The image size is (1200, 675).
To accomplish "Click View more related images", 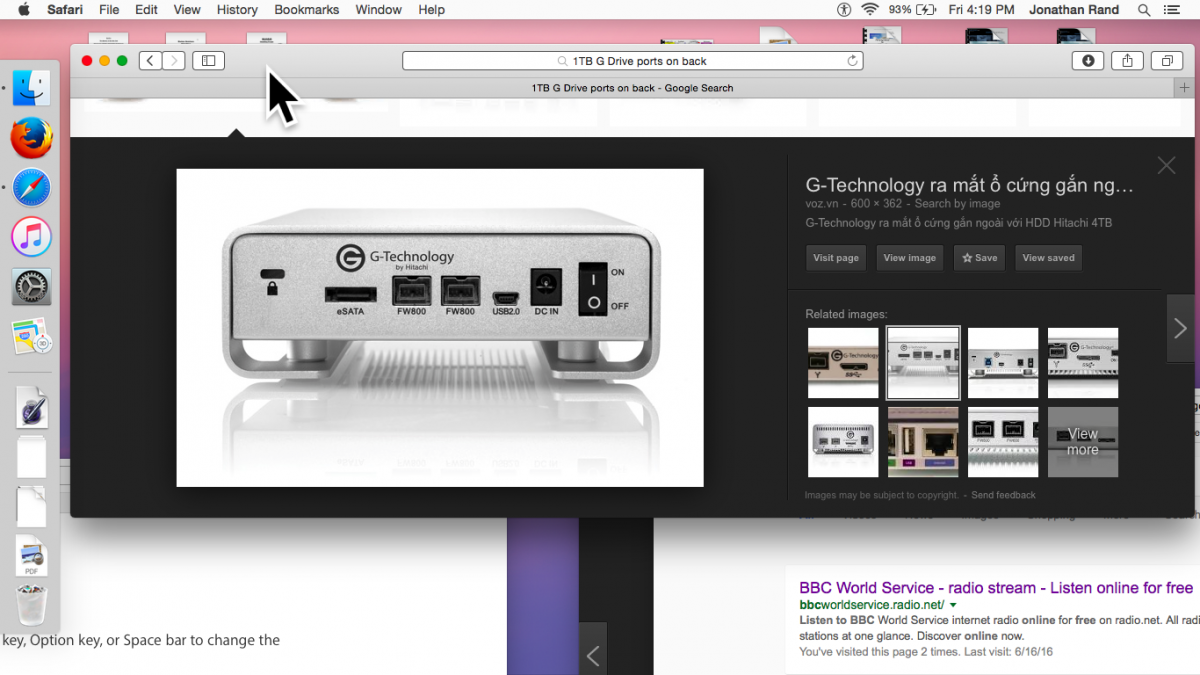I will pos(1083,442).
